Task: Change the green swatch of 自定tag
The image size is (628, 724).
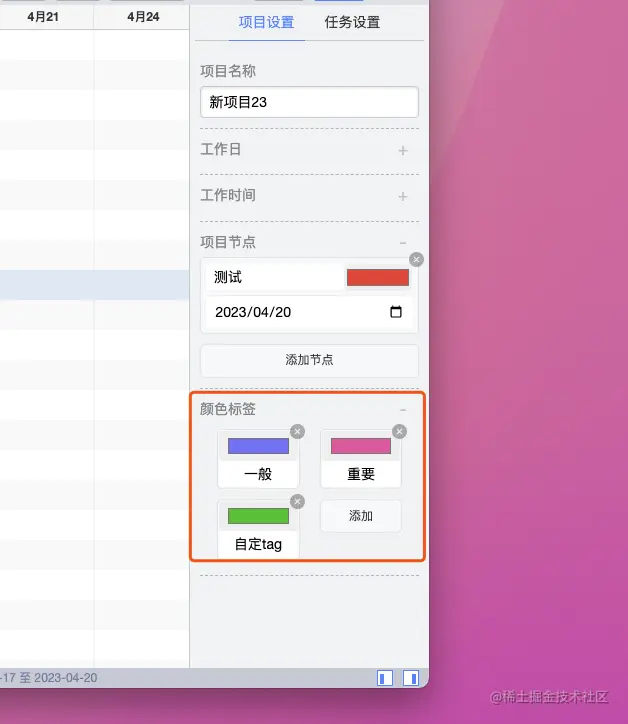Action: pos(258,516)
